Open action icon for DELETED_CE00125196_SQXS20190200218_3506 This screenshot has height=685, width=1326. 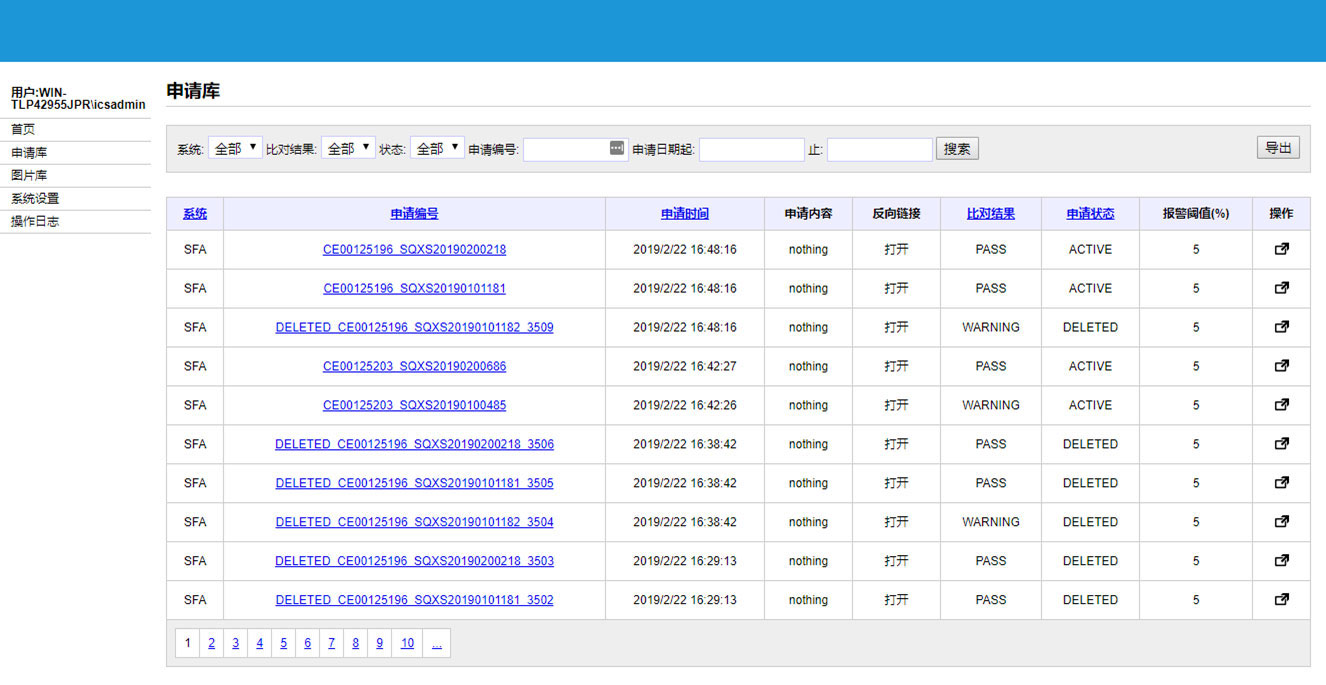pyautogui.click(x=1281, y=444)
